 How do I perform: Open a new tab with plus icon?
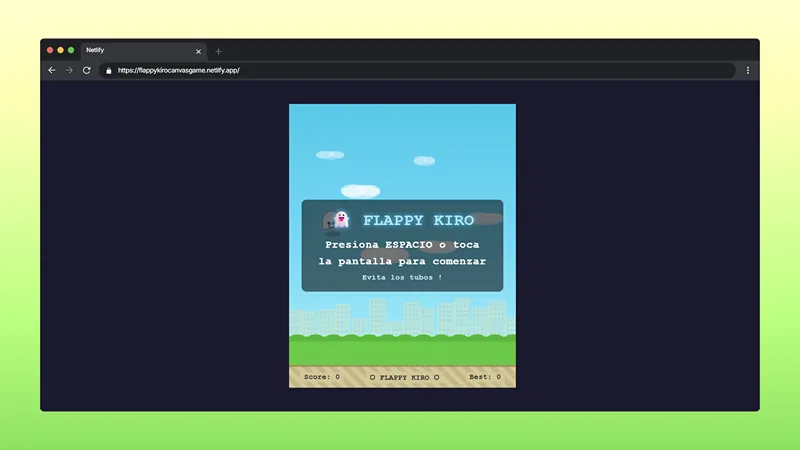(x=218, y=52)
